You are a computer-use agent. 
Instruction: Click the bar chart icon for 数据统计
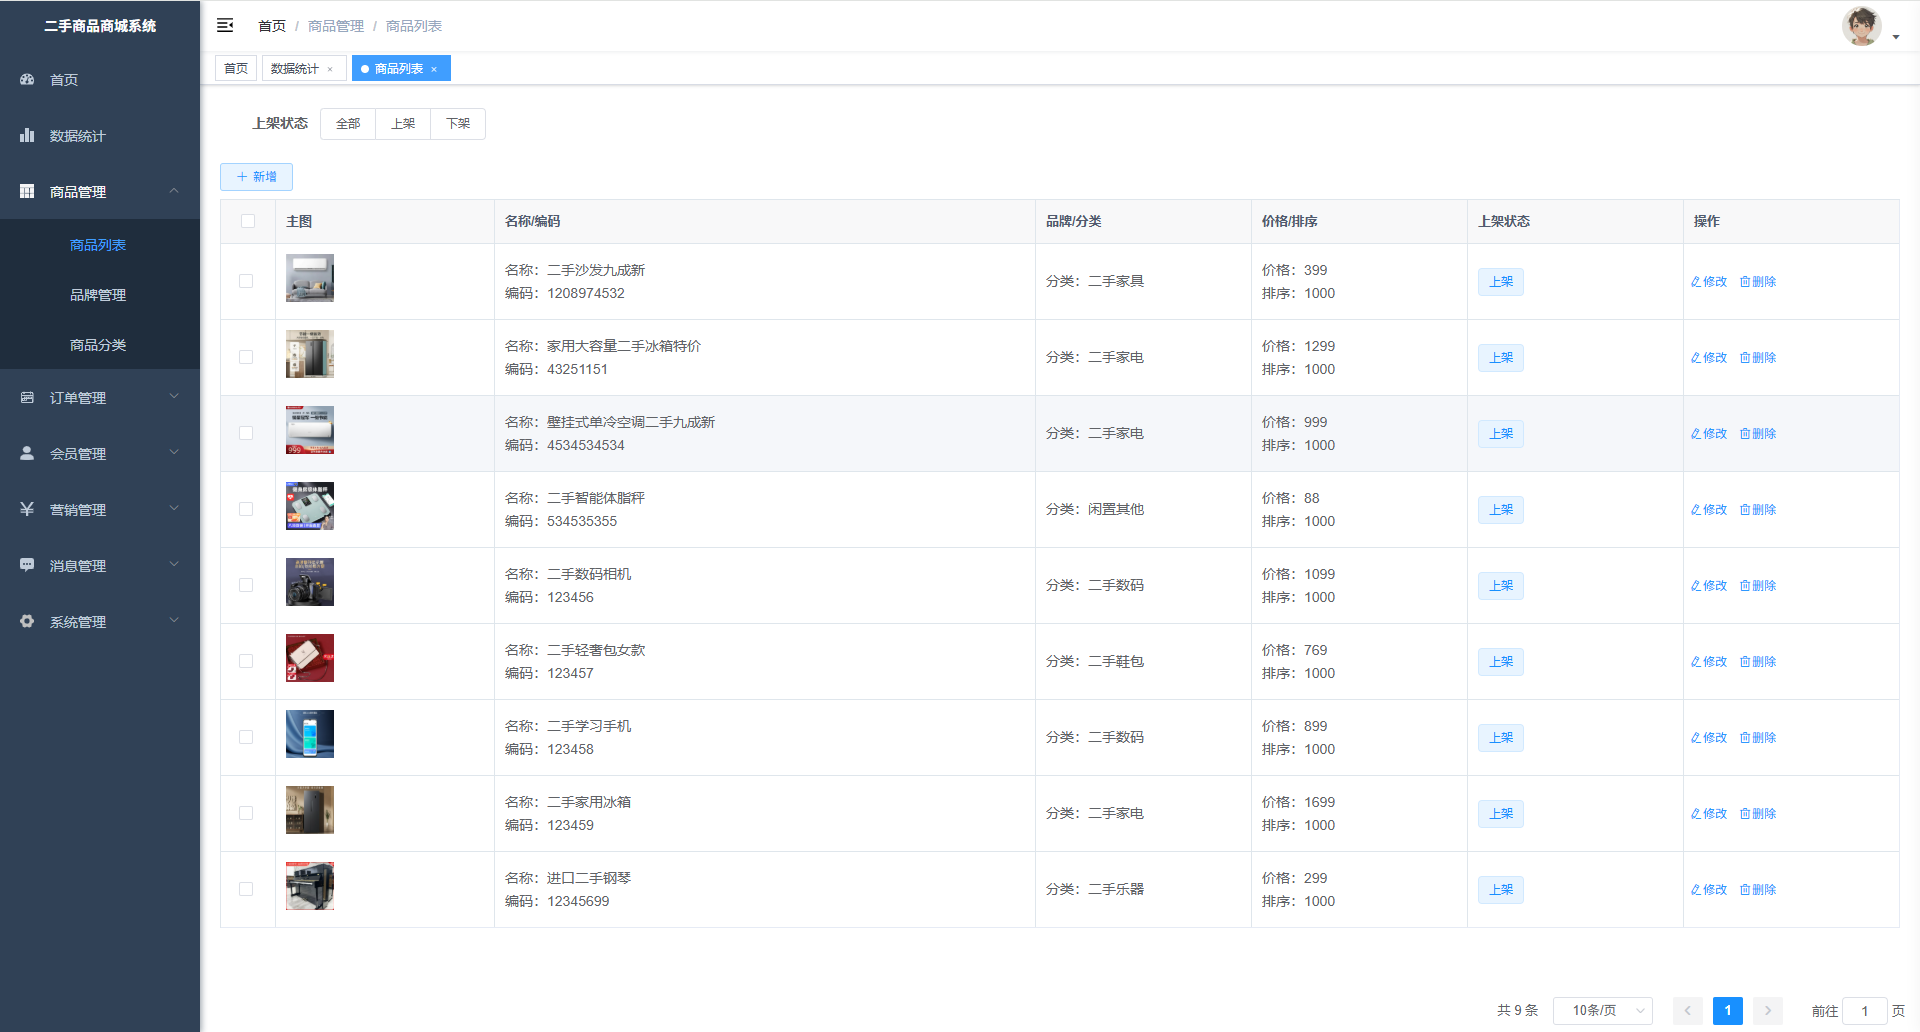click(27, 135)
